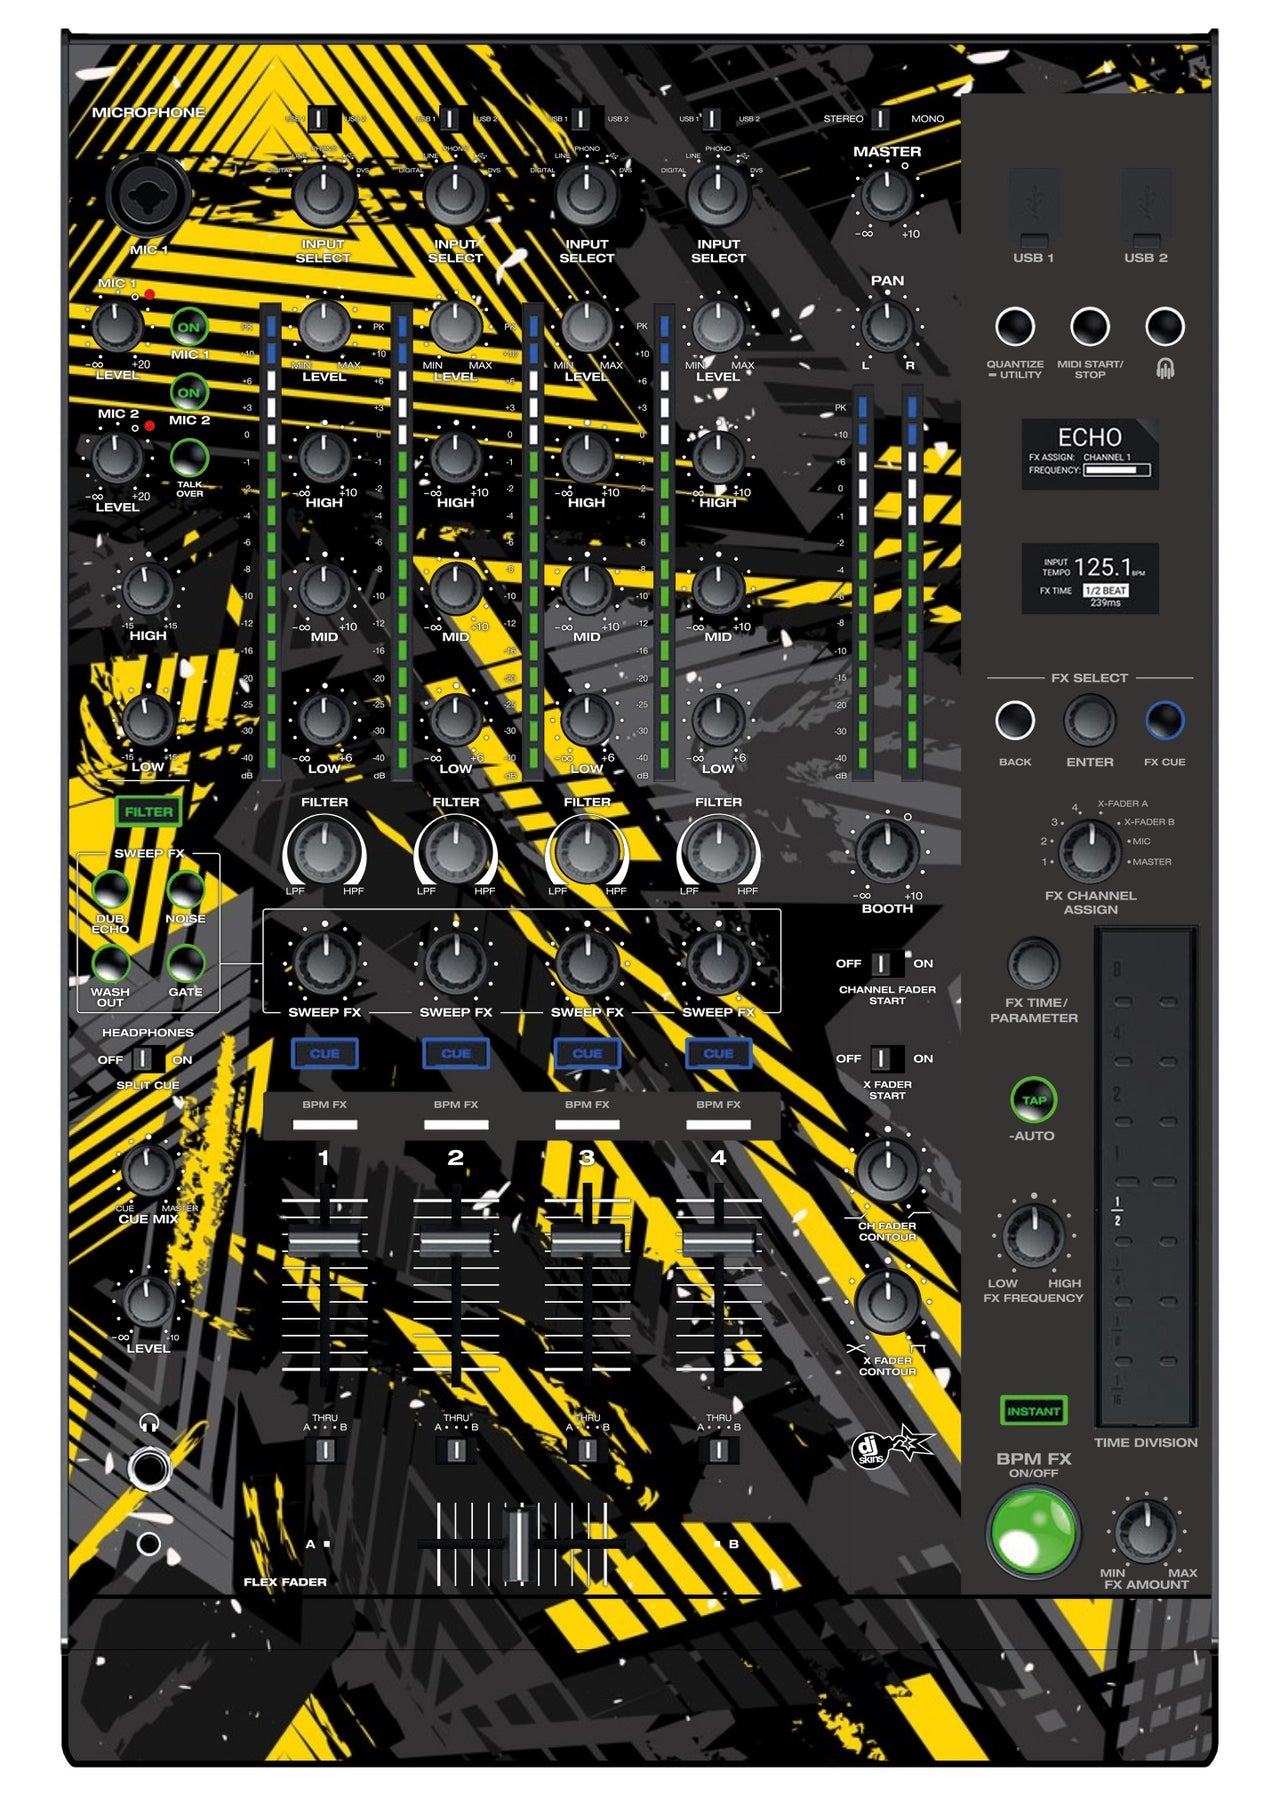The width and height of the screenshot is (1280, 1820).
Task: Click the FX Time/Parameter knob
Action: click(x=1034, y=964)
